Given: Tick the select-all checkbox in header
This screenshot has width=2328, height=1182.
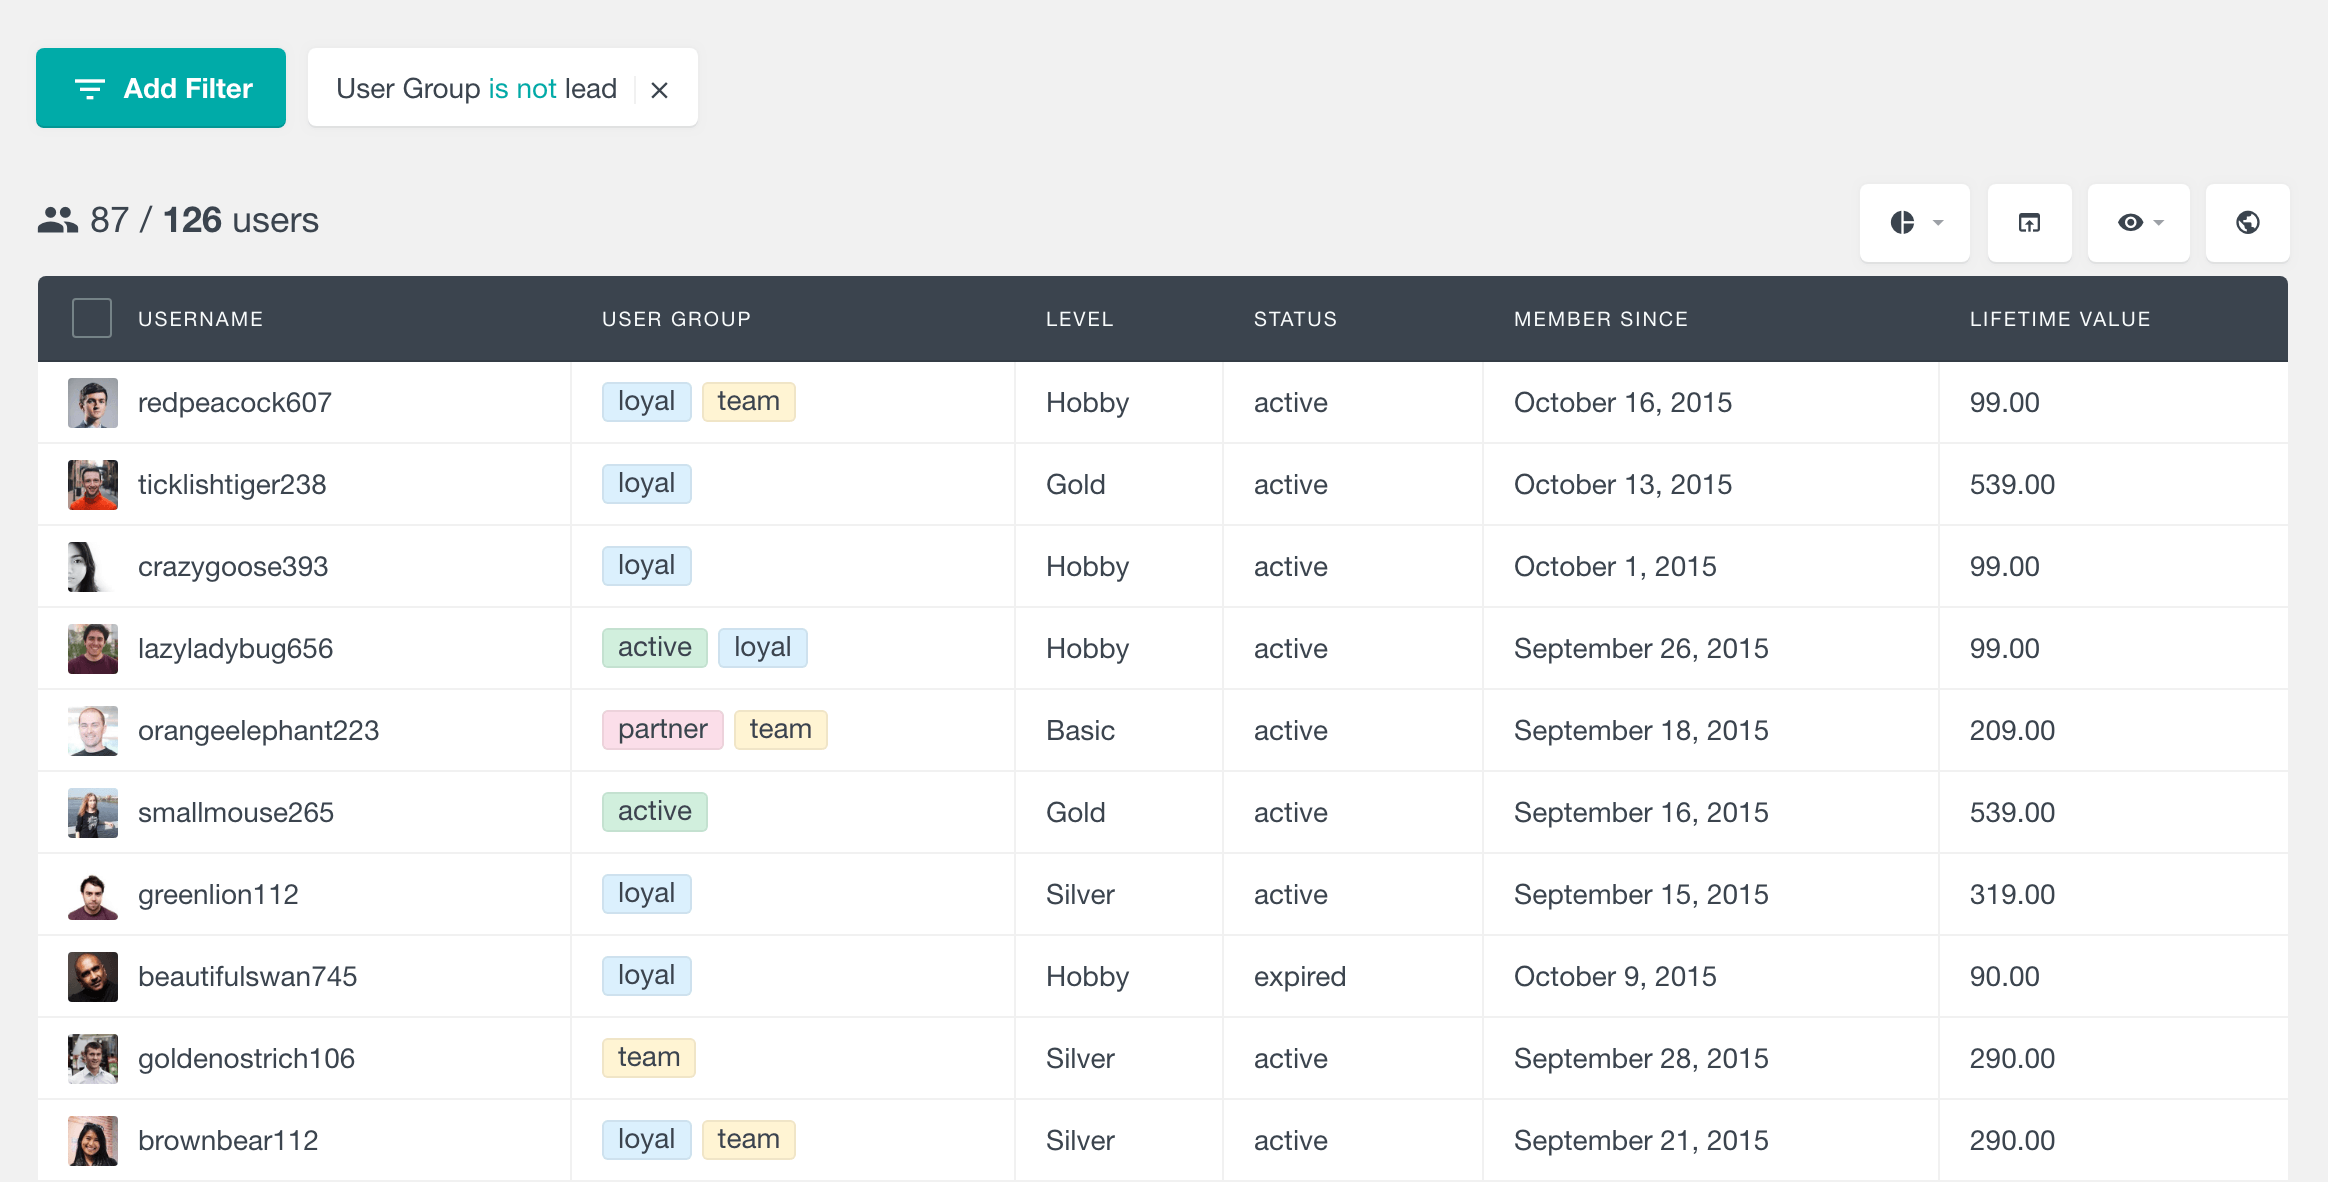Looking at the screenshot, I should point(92,318).
